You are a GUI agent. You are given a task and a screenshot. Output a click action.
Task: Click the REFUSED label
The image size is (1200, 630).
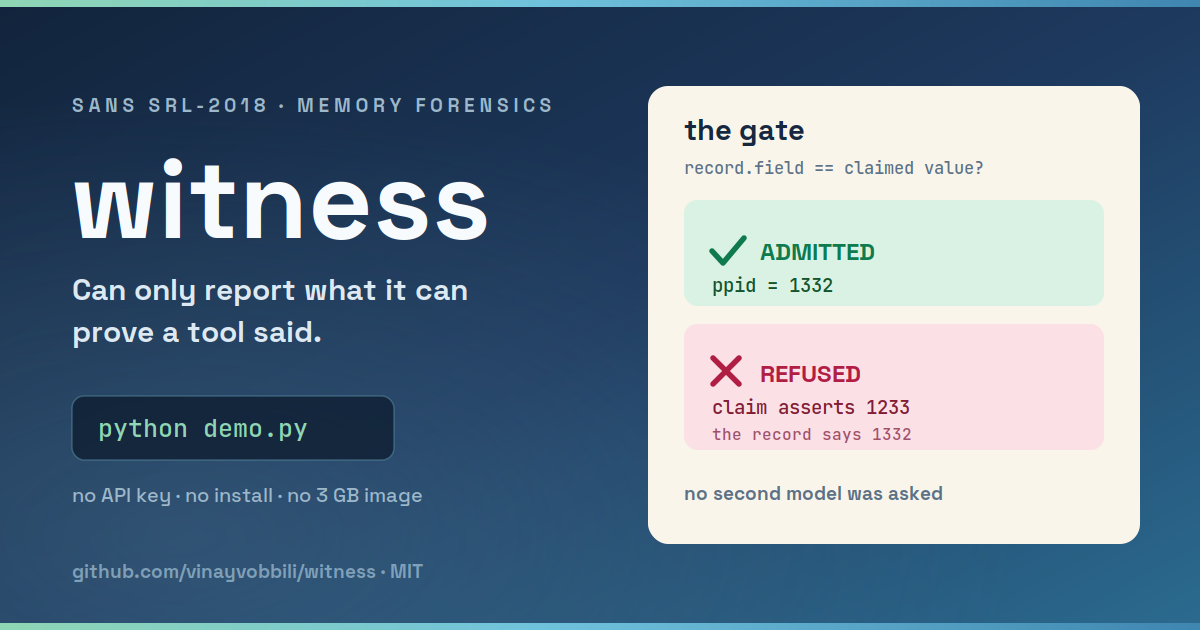click(810, 374)
